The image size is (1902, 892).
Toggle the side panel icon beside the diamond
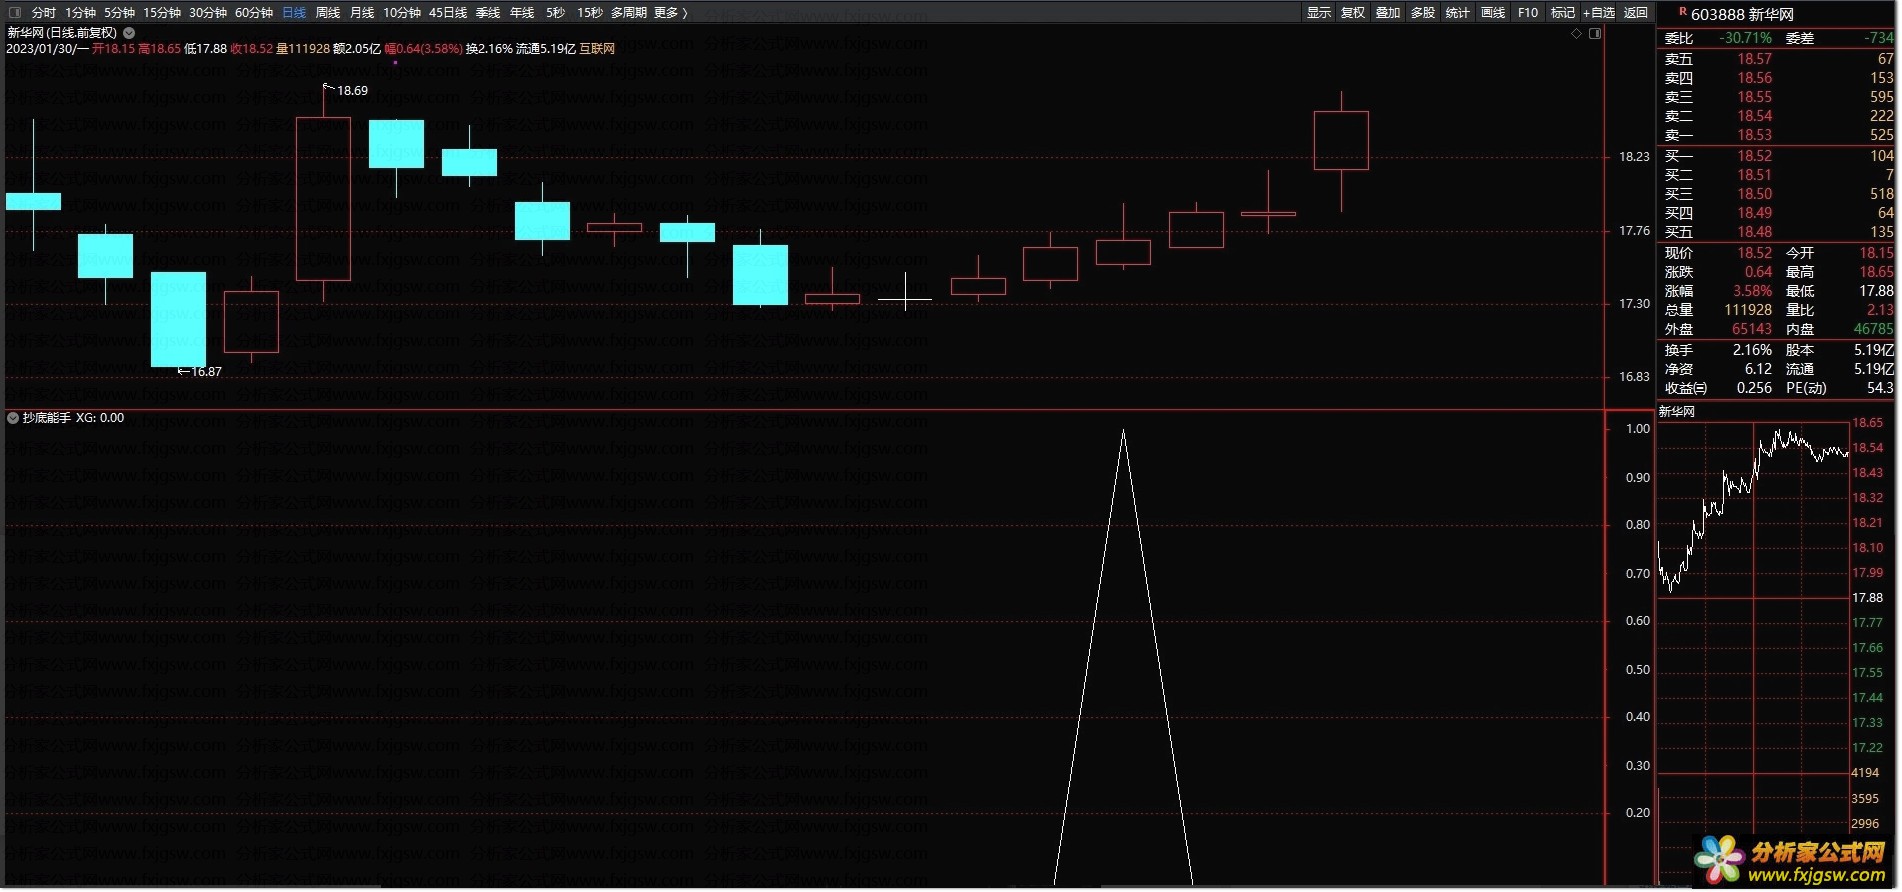coord(1595,34)
